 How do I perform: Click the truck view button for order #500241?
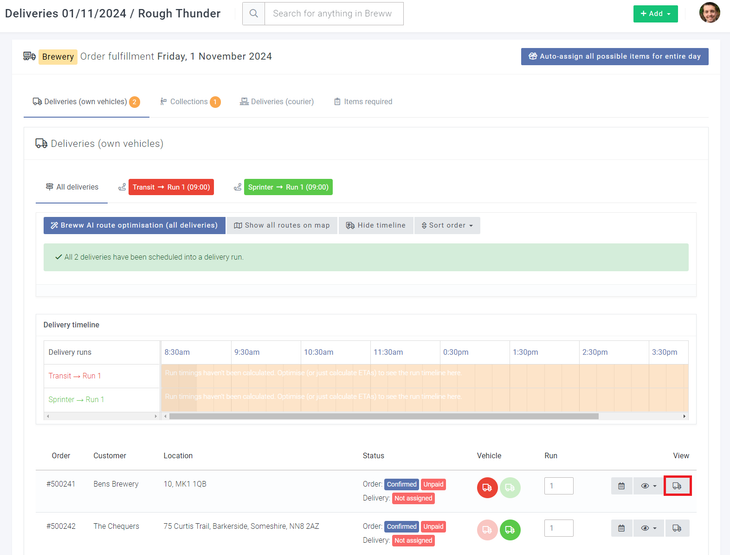point(677,486)
